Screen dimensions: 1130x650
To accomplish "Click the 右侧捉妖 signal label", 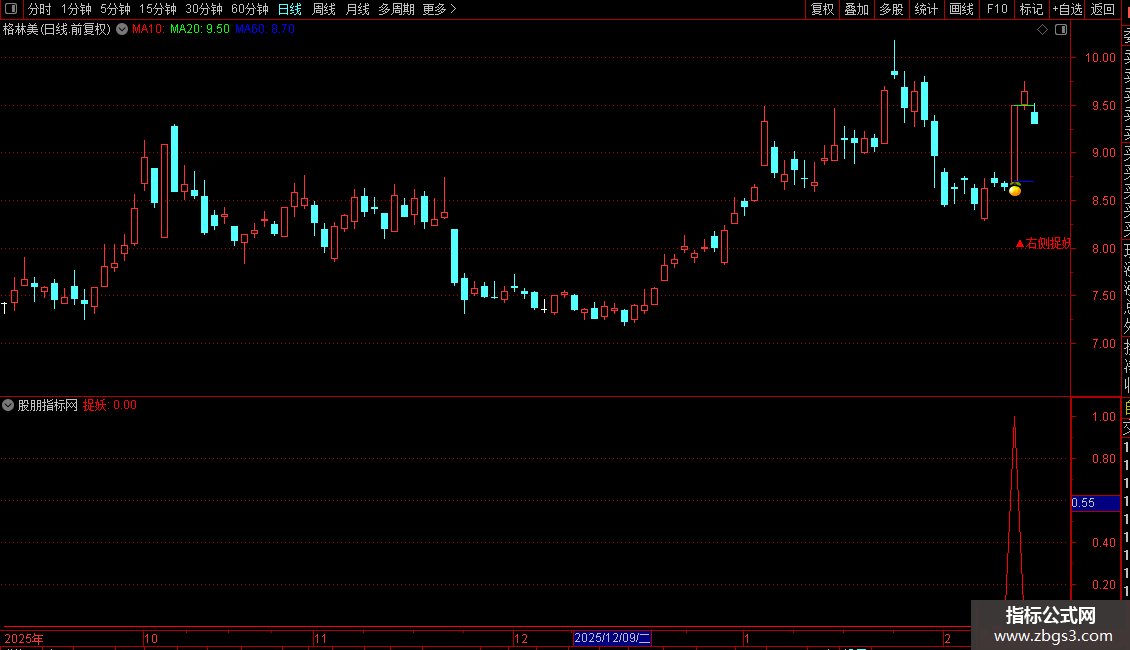I will [1043, 244].
